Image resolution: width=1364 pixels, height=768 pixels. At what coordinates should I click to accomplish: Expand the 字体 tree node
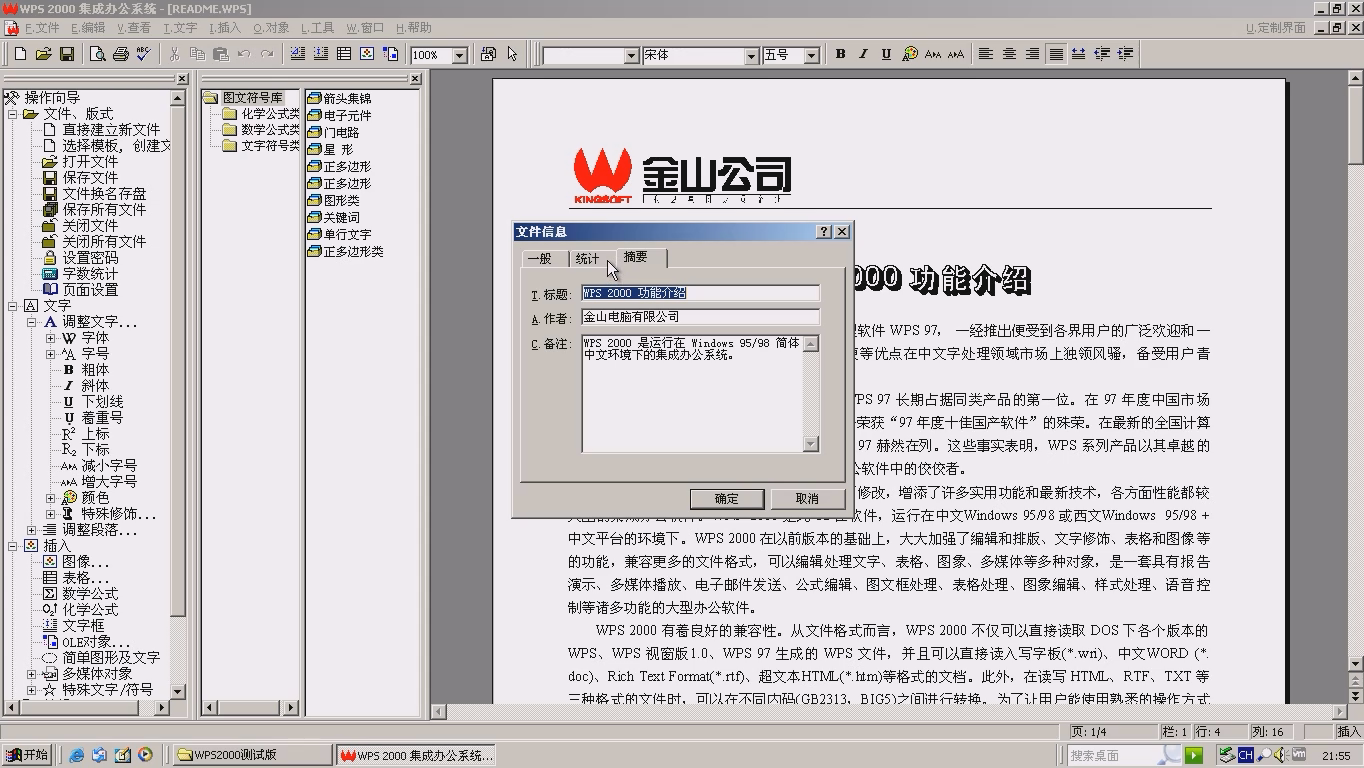pyautogui.click(x=50, y=338)
